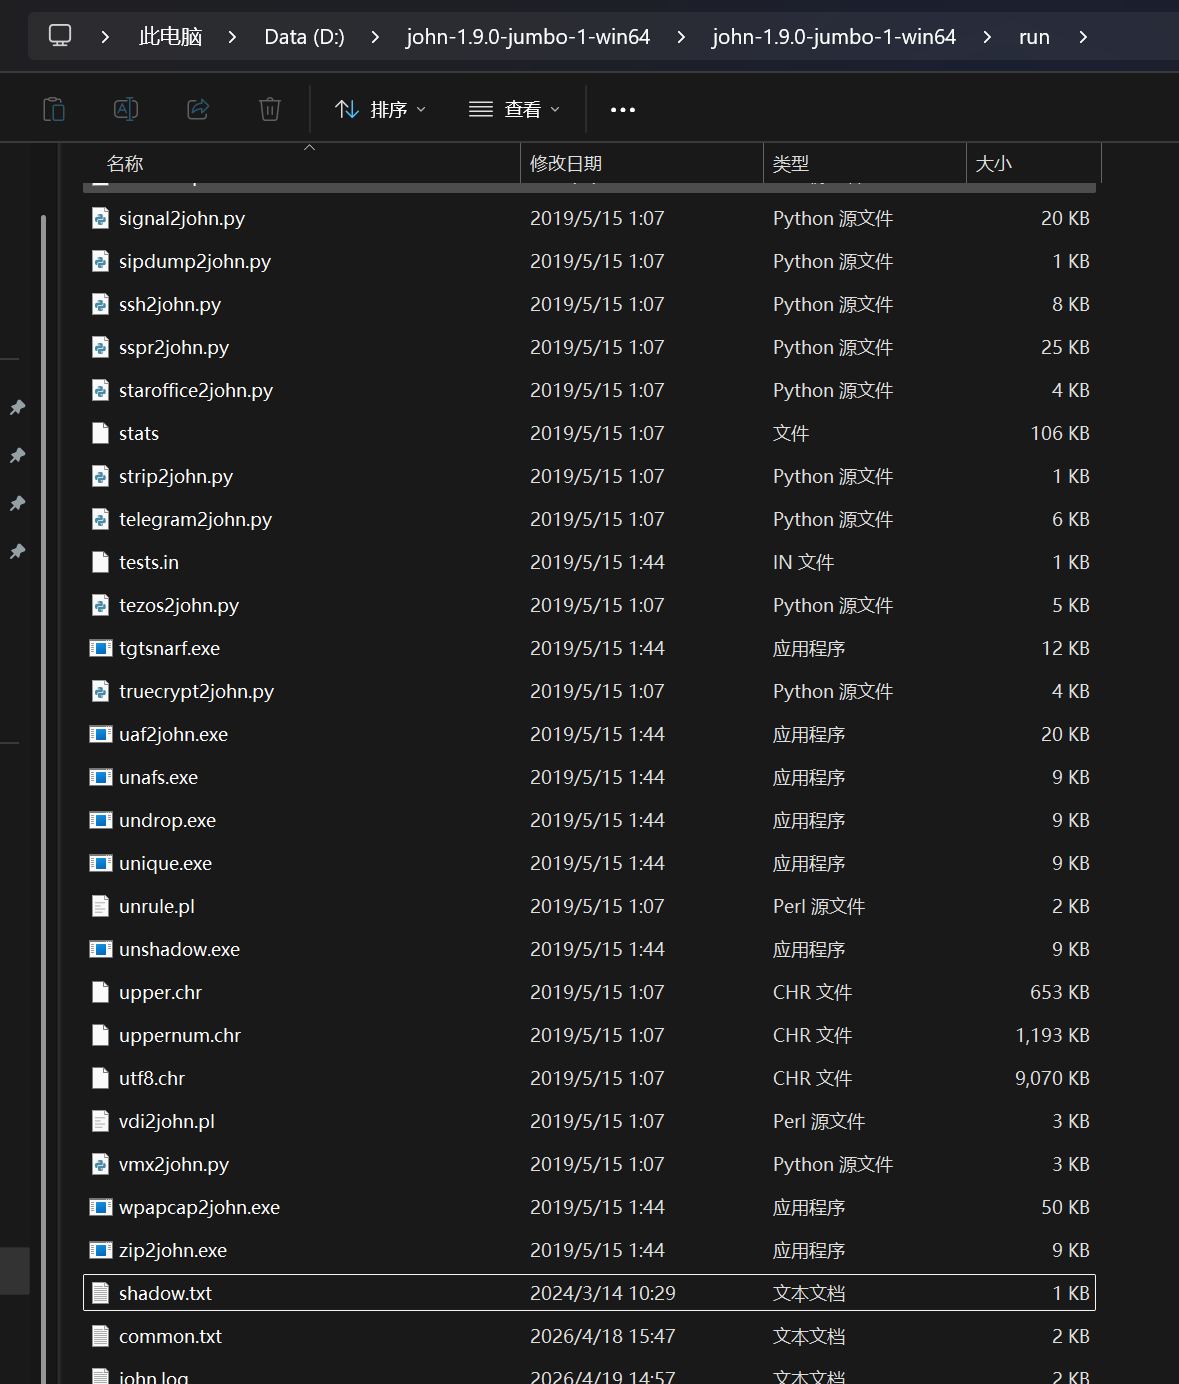This screenshot has height=1384, width=1179.
Task: Click the common.txt document icon
Action: [x=100, y=1336]
